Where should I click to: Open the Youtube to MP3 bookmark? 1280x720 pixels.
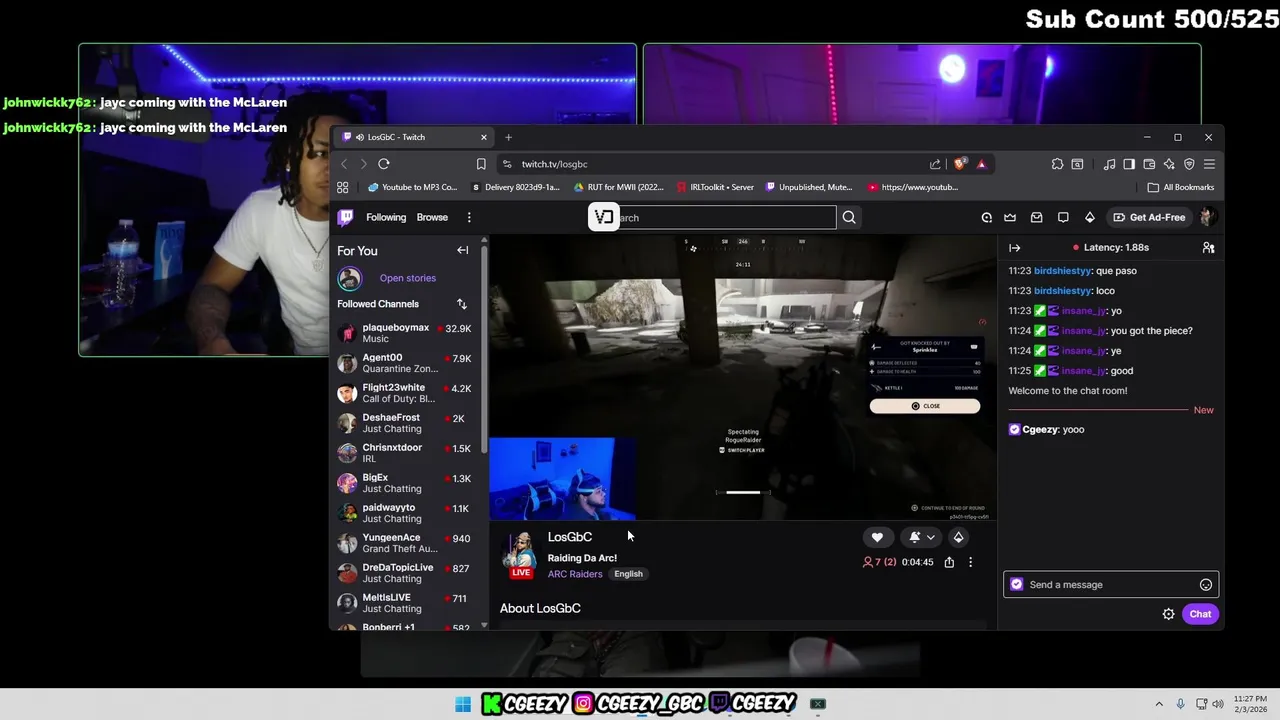tap(412, 187)
